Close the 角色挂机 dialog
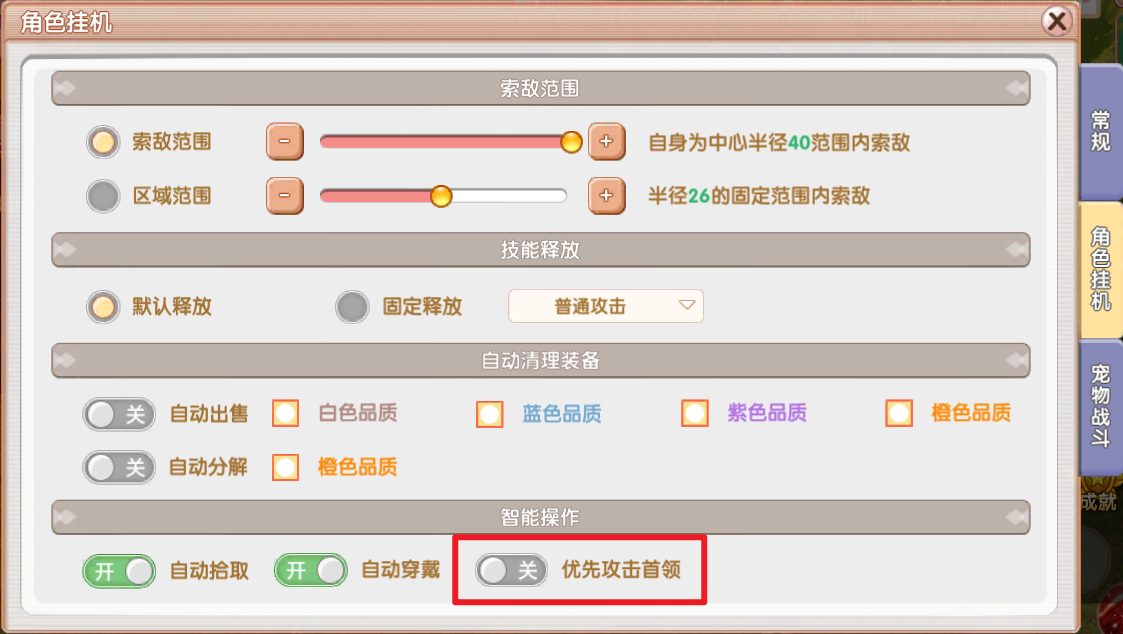Screen dimensions: 1123x634 click(1056, 21)
